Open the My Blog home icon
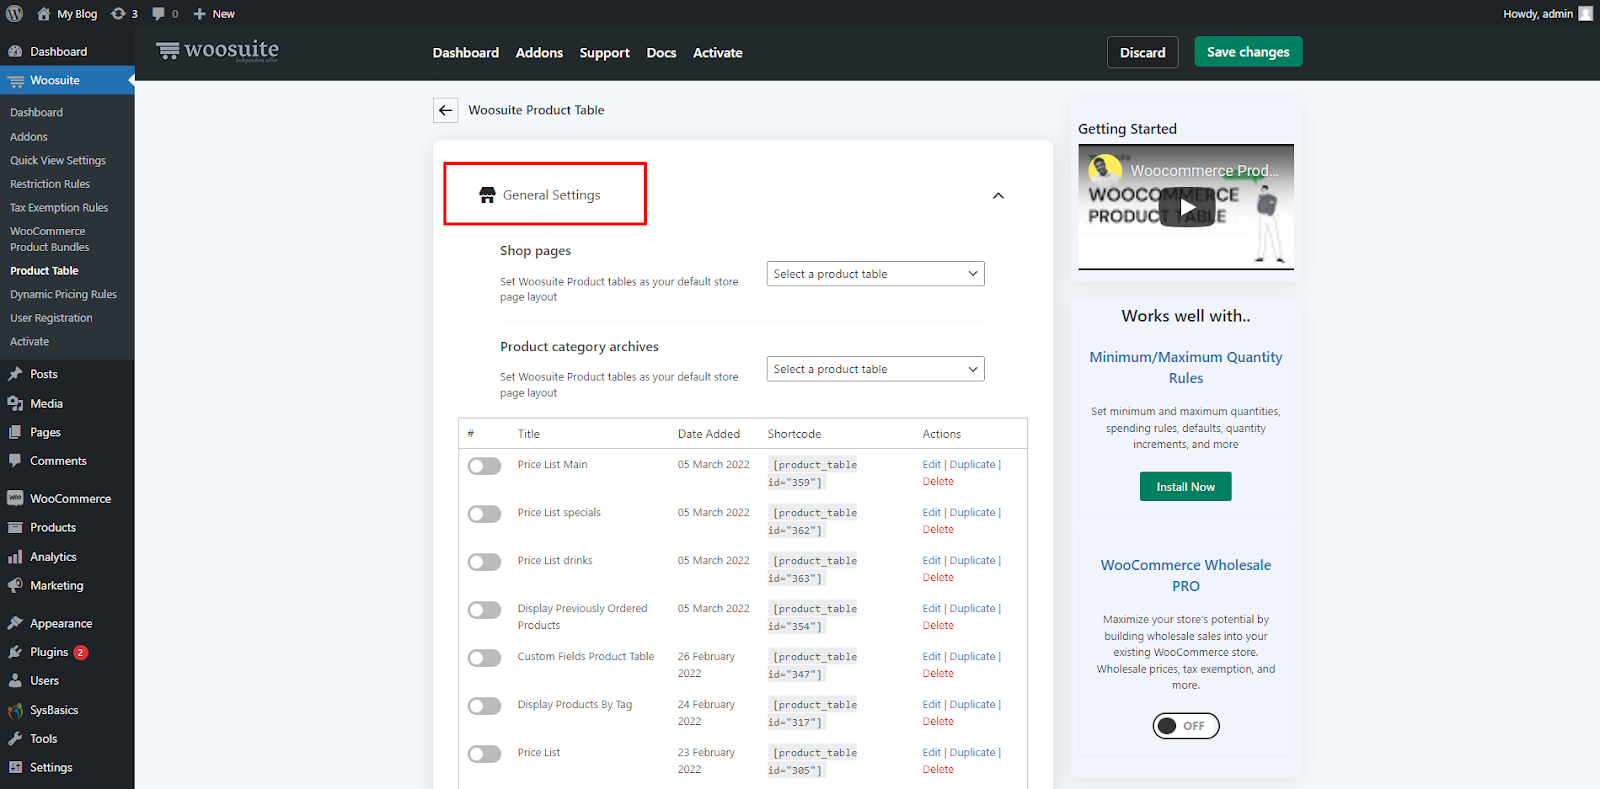The width and height of the screenshot is (1600, 789). (43, 14)
